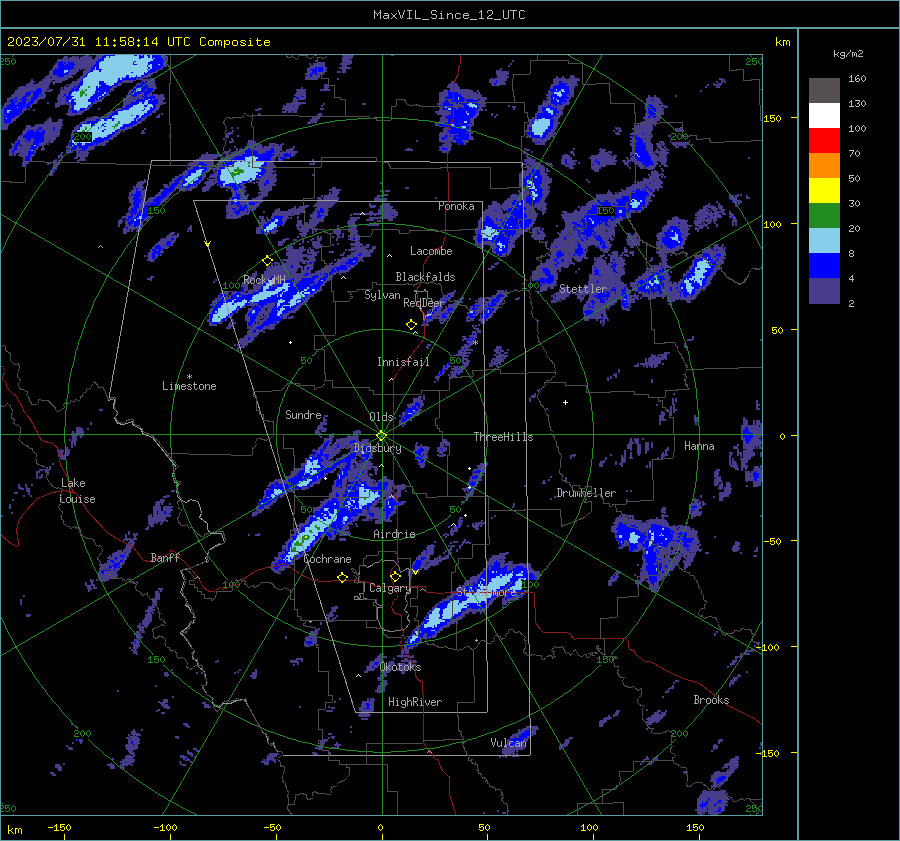
Task: Click the Lake Louise map label
Action: pyautogui.click(x=77, y=491)
